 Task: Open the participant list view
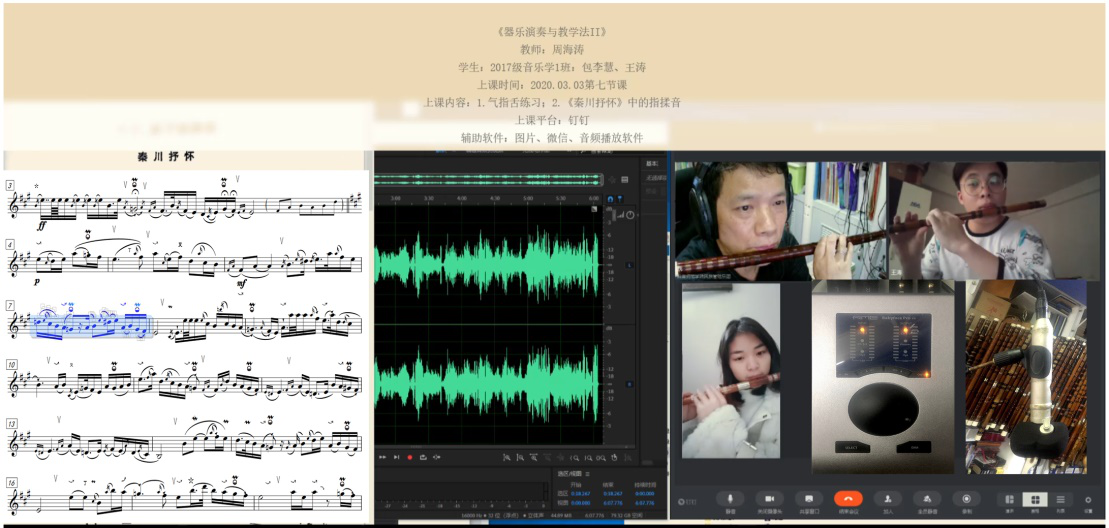pos(1061,499)
